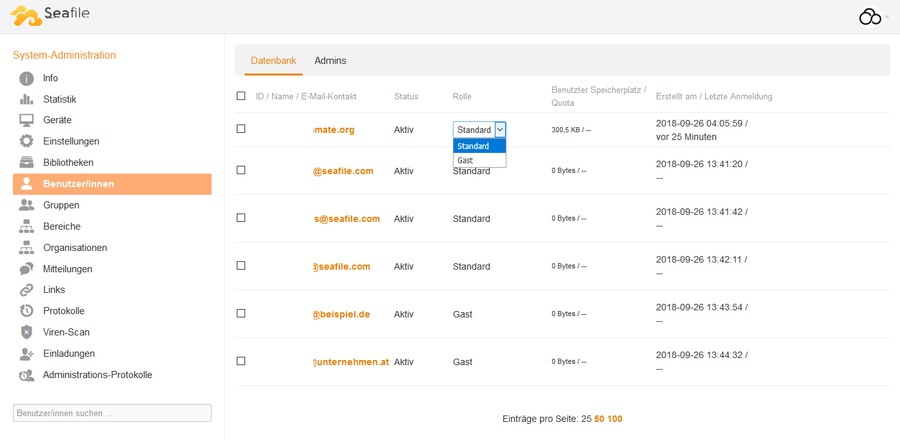Open Viren-Scan in the sidebar
Viewport: 900px width, 440px height.
(66, 332)
